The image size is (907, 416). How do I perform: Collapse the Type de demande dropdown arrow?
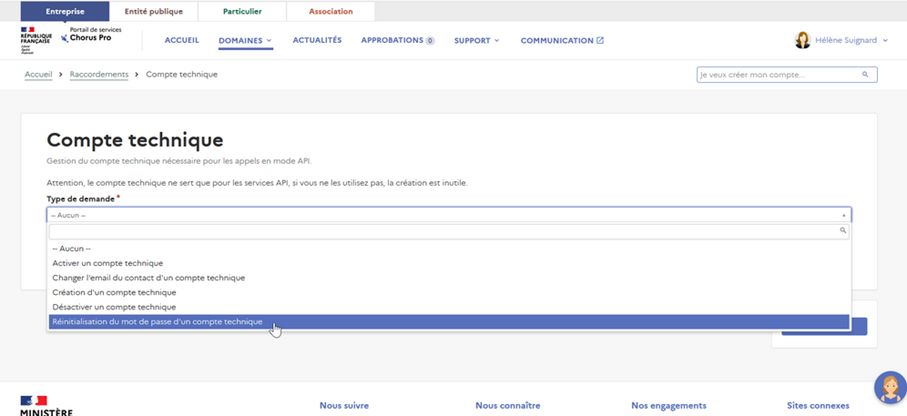click(x=844, y=215)
